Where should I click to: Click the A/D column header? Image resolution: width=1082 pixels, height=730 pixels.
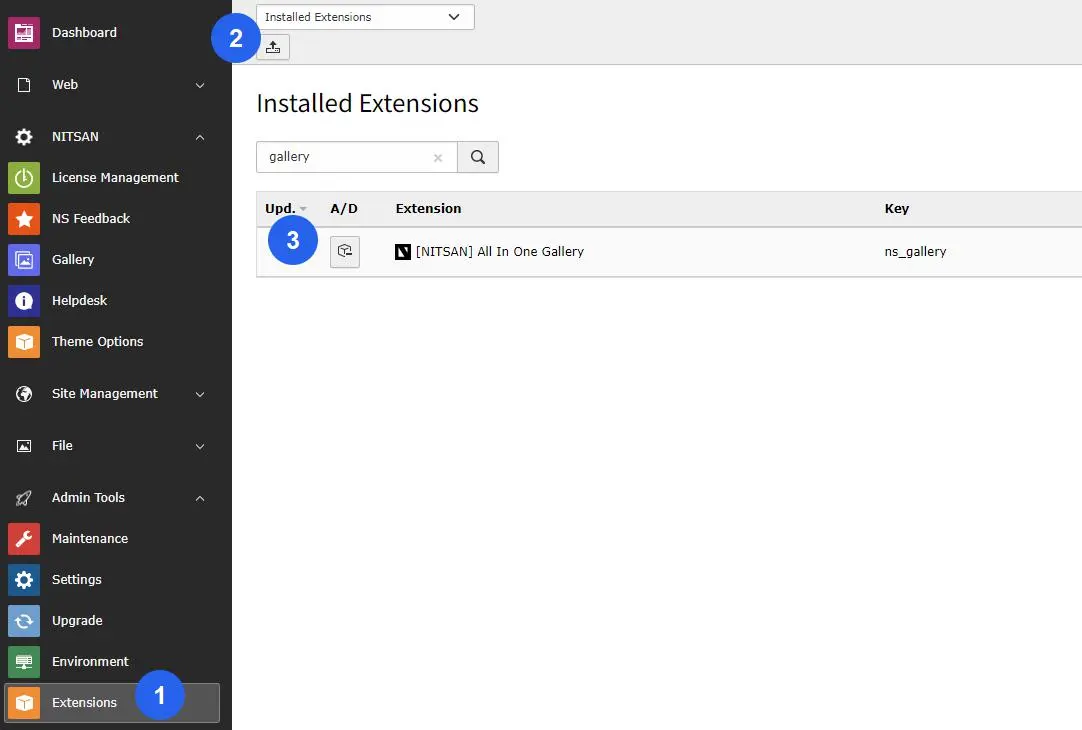coord(344,208)
